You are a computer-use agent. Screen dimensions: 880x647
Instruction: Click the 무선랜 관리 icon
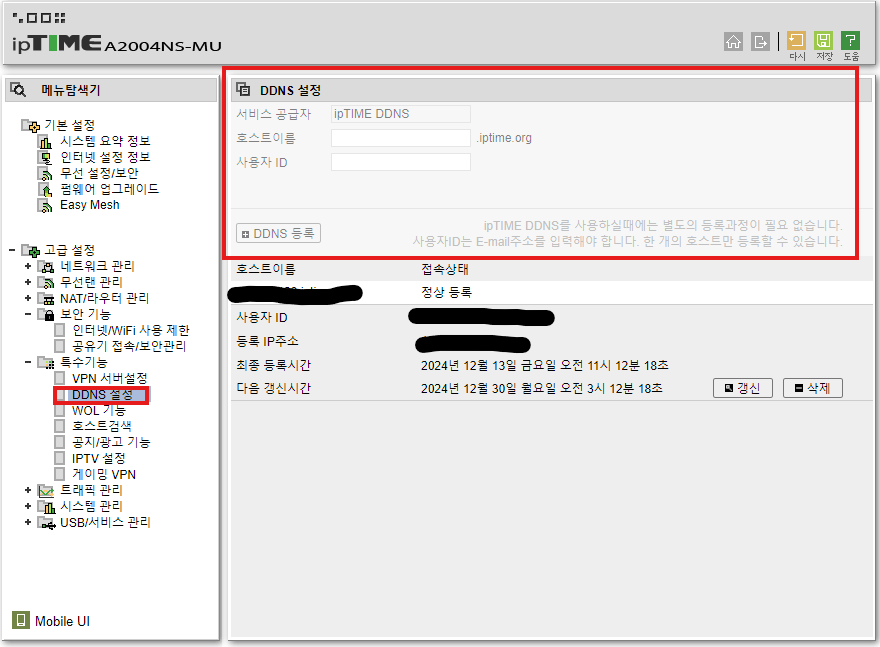tap(45, 282)
